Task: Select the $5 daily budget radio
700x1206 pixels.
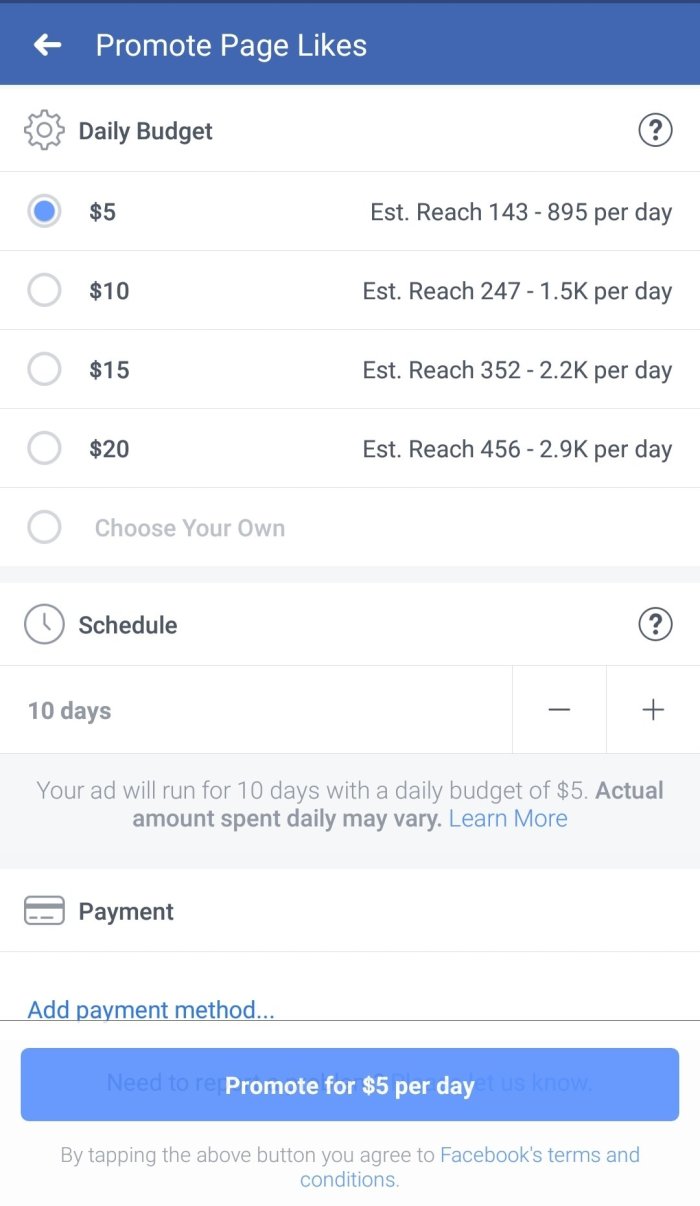Action: point(44,212)
